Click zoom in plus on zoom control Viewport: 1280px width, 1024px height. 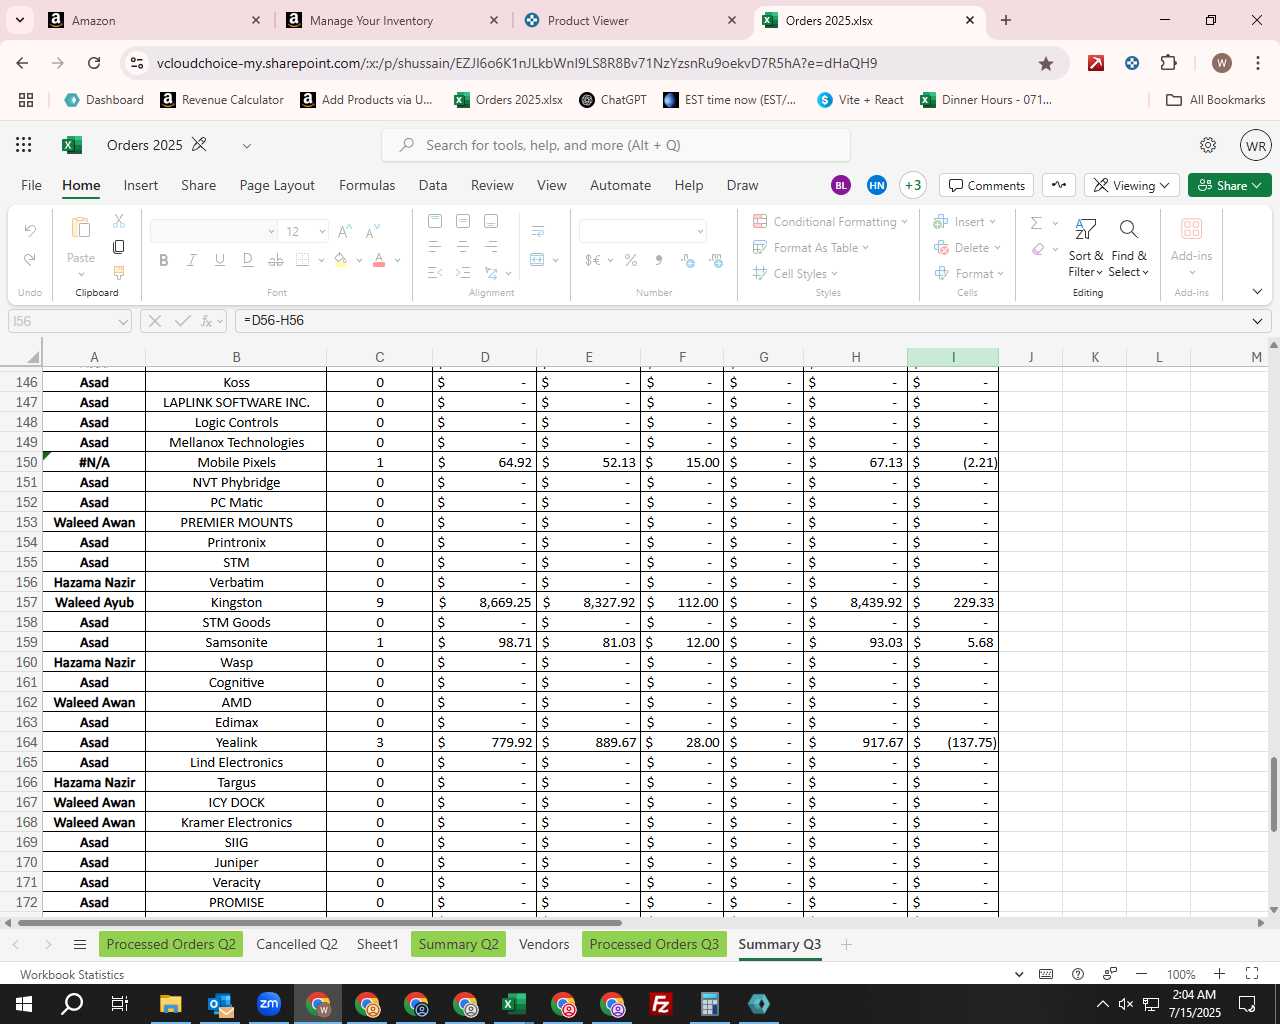pyautogui.click(x=1219, y=973)
